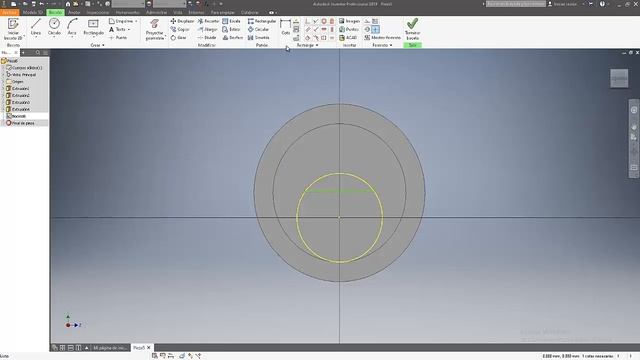Select Cuerpos sólidos in browser tree

(24, 68)
